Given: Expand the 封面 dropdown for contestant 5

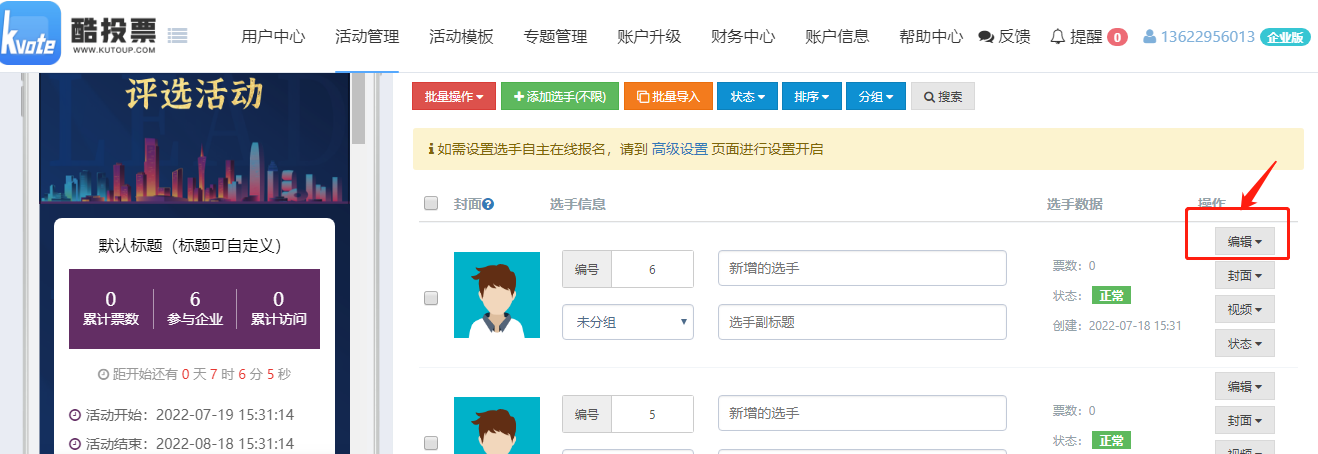Looking at the screenshot, I should (x=1245, y=420).
